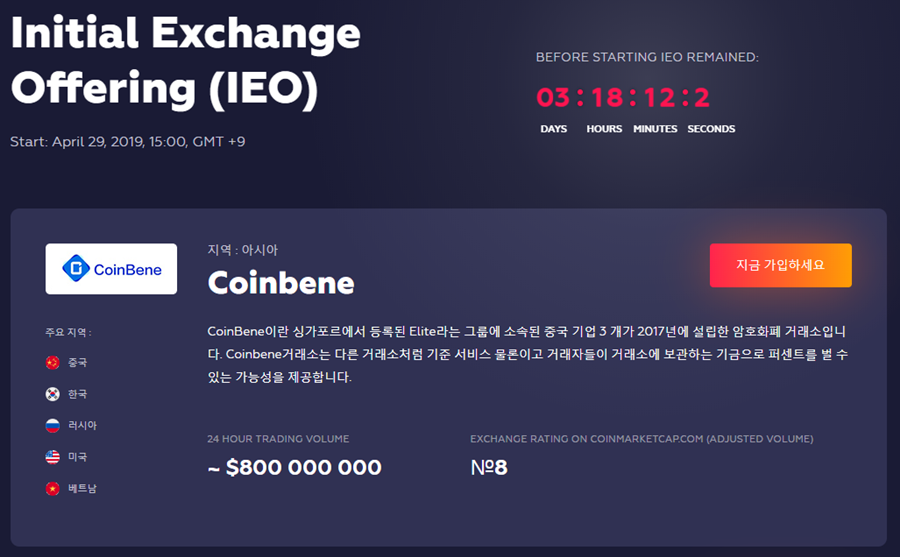Select the 중국 region label

coord(77,362)
